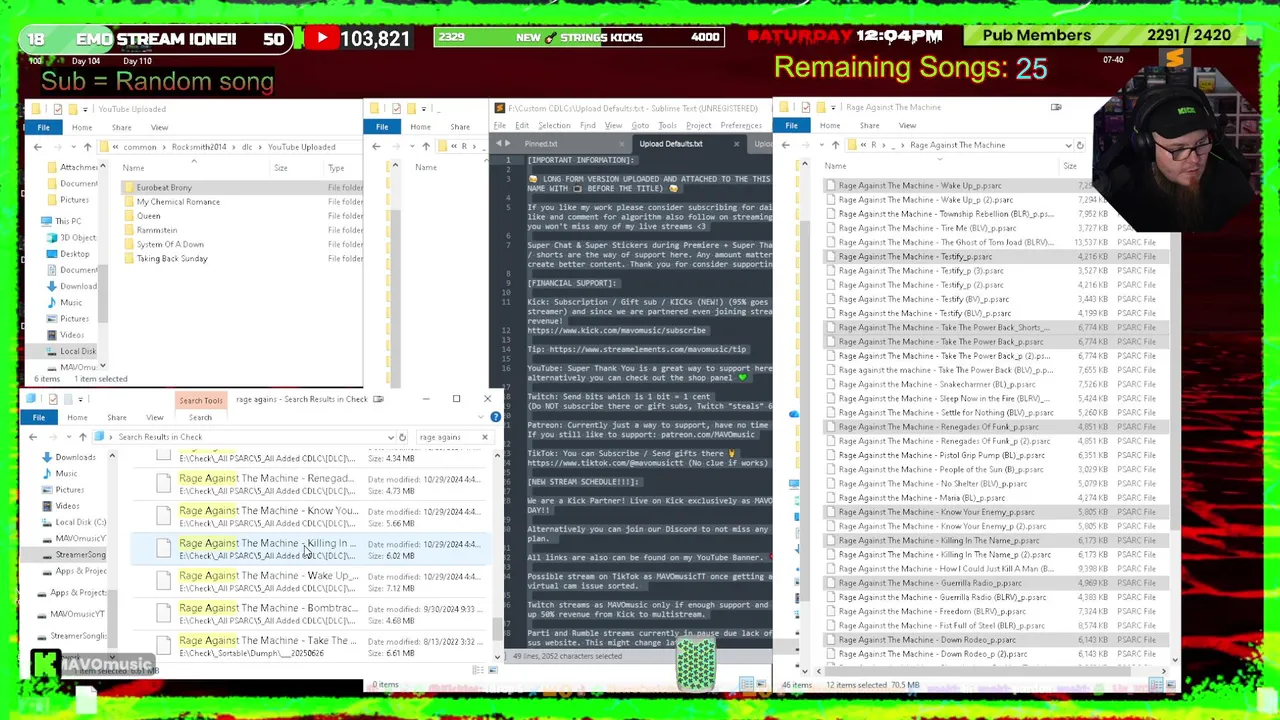Screen dimensions: 1280x720
Task: Open the Rammstein folder
Action: 156,230
